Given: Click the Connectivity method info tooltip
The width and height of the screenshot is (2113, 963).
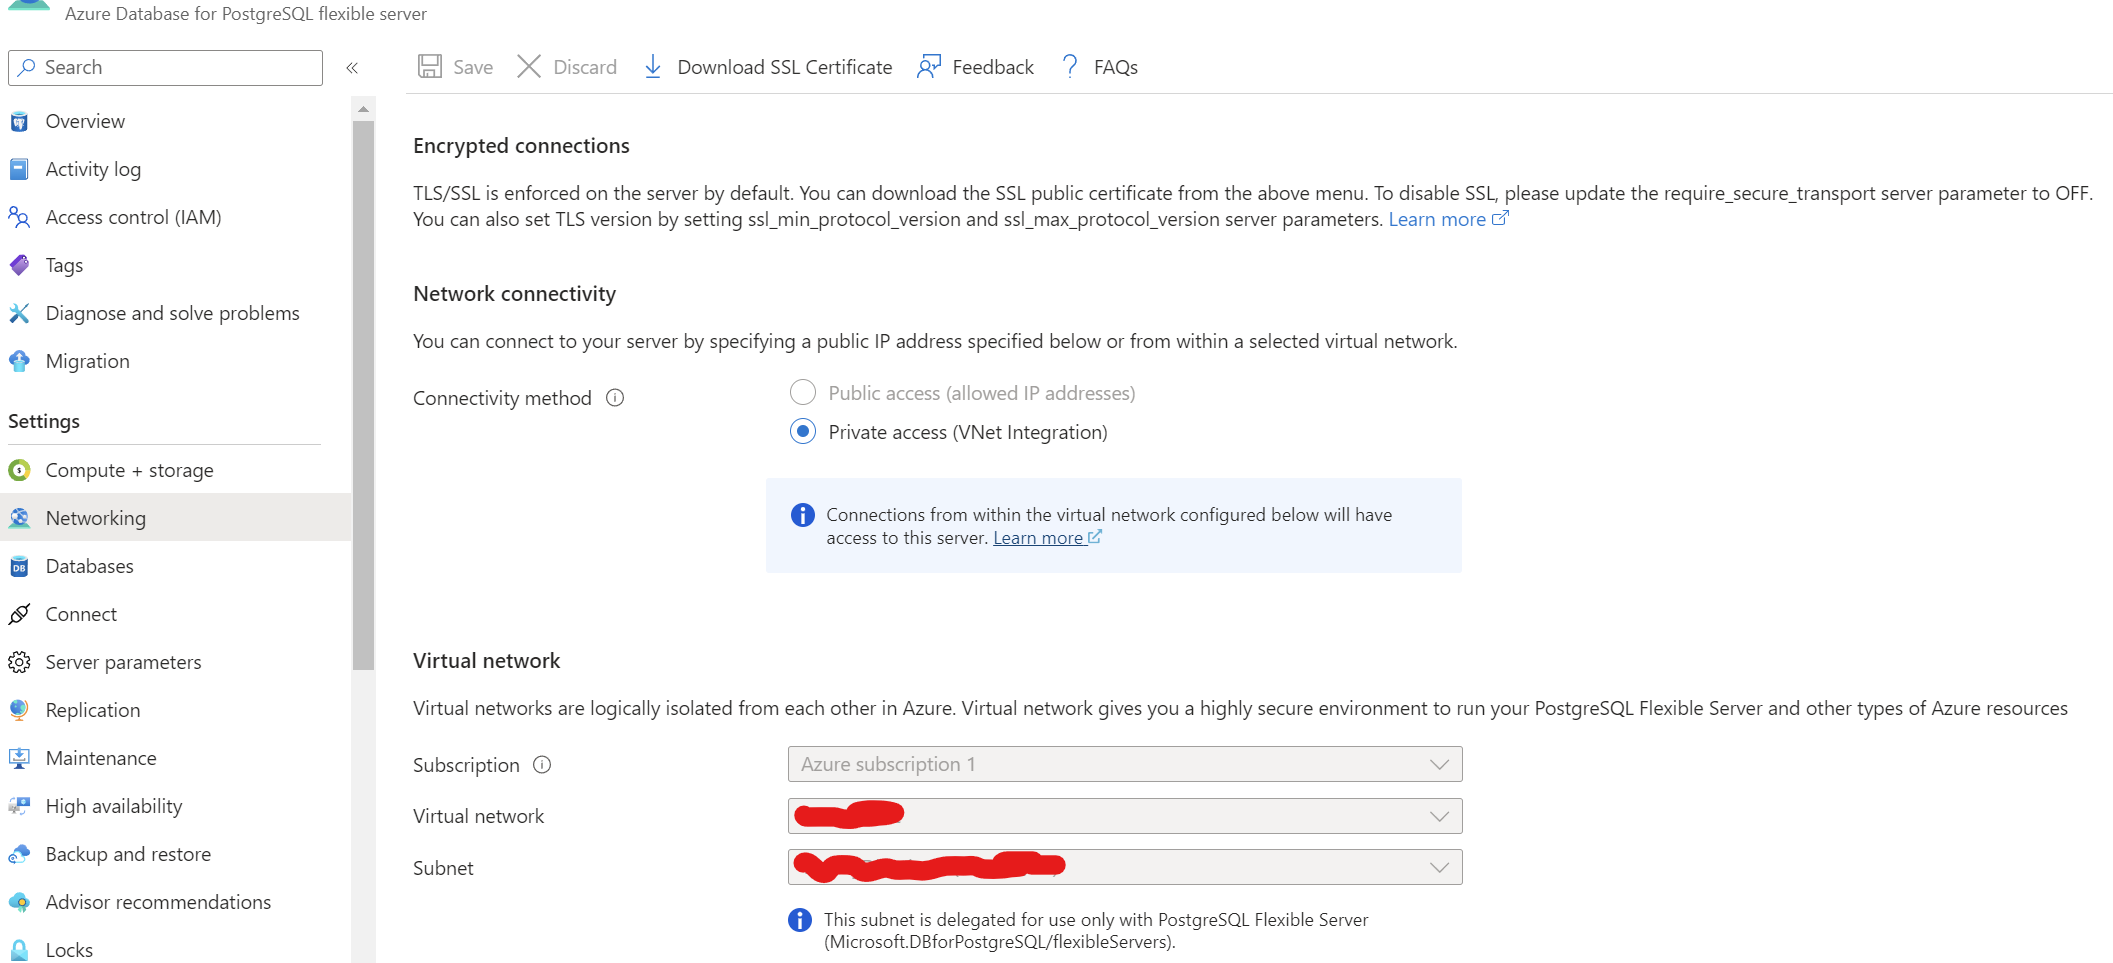Looking at the screenshot, I should (x=614, y=397).
